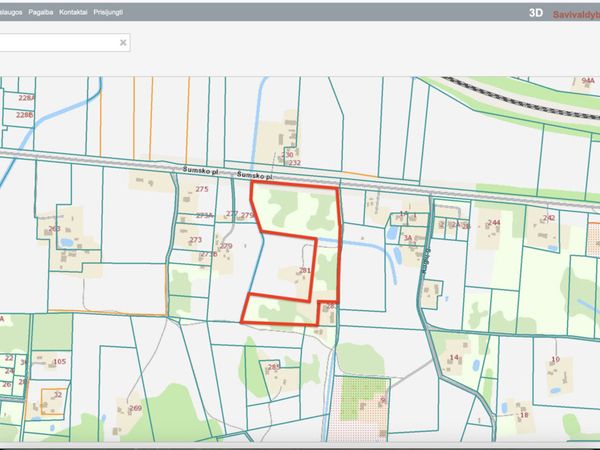Select building 281 inside the red parcel
This screenshot has height=450, width=600.
click(x=305, y=271)
